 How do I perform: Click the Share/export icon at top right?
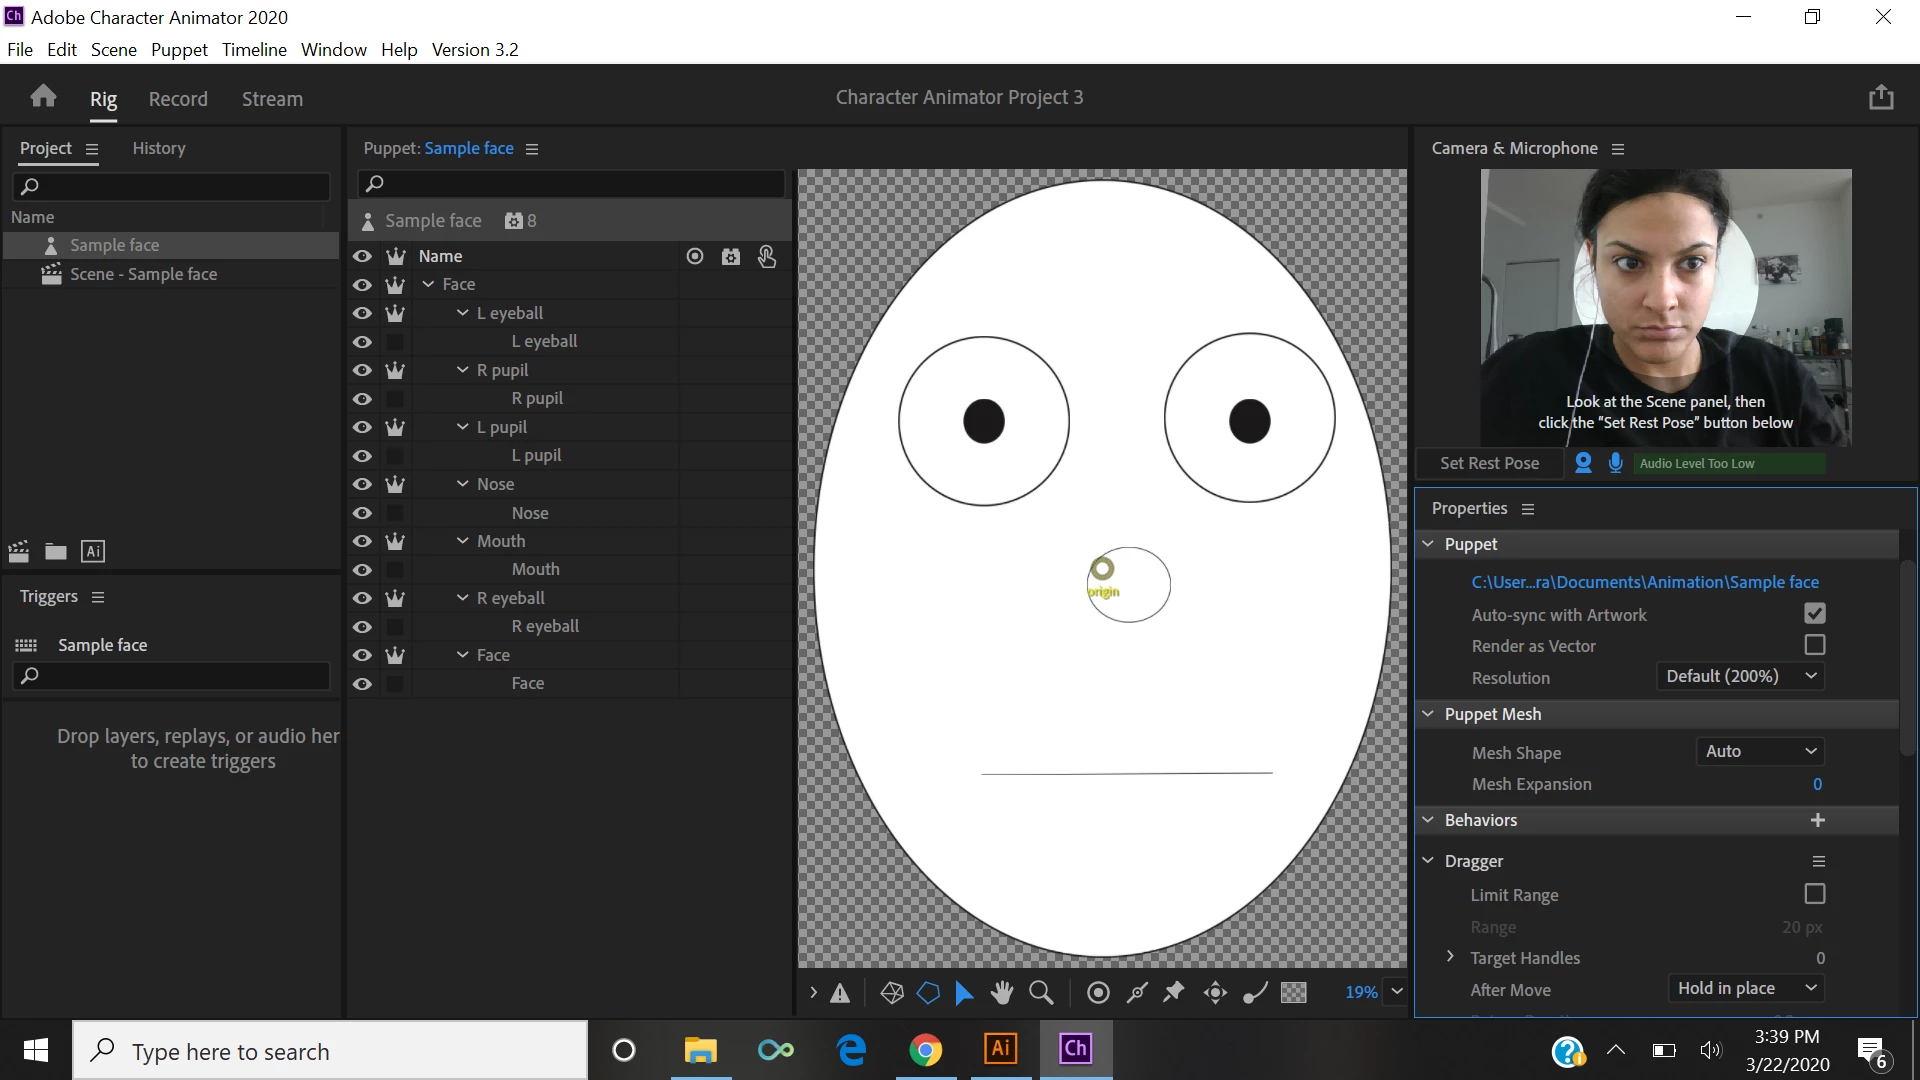[x=1881, y=97]
